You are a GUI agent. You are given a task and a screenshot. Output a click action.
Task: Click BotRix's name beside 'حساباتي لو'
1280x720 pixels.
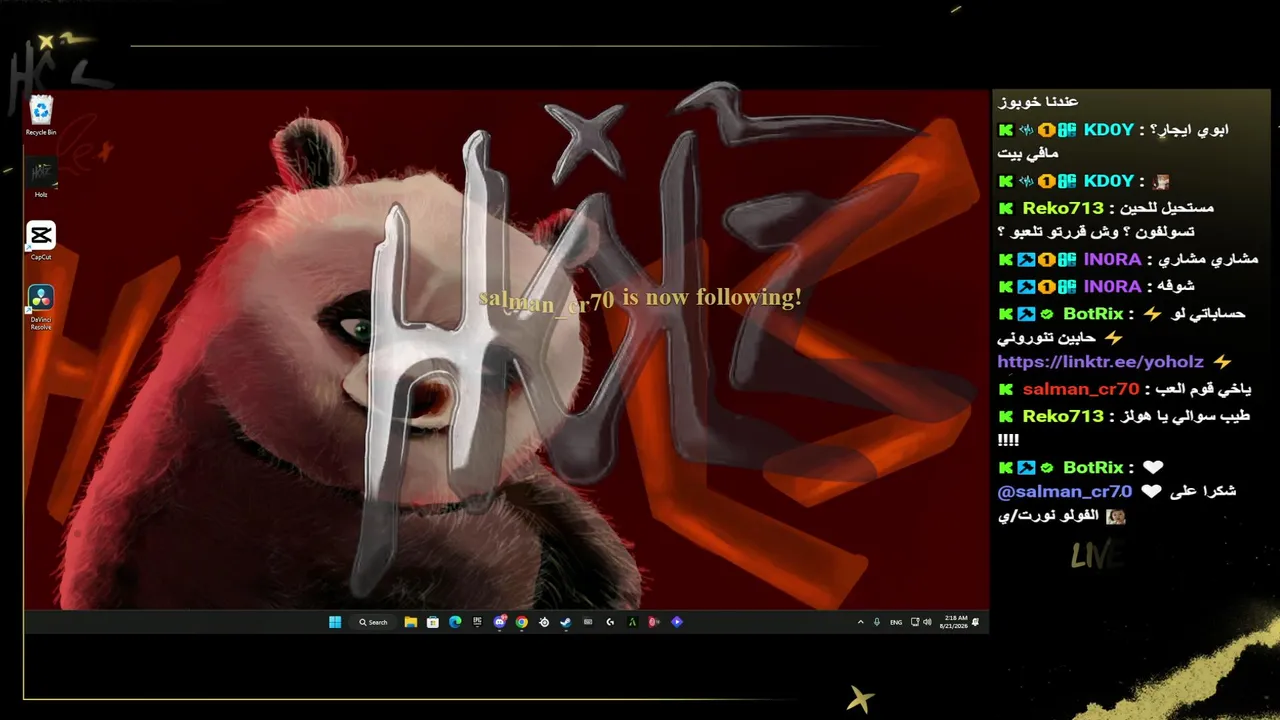(x=1094, y=314)
